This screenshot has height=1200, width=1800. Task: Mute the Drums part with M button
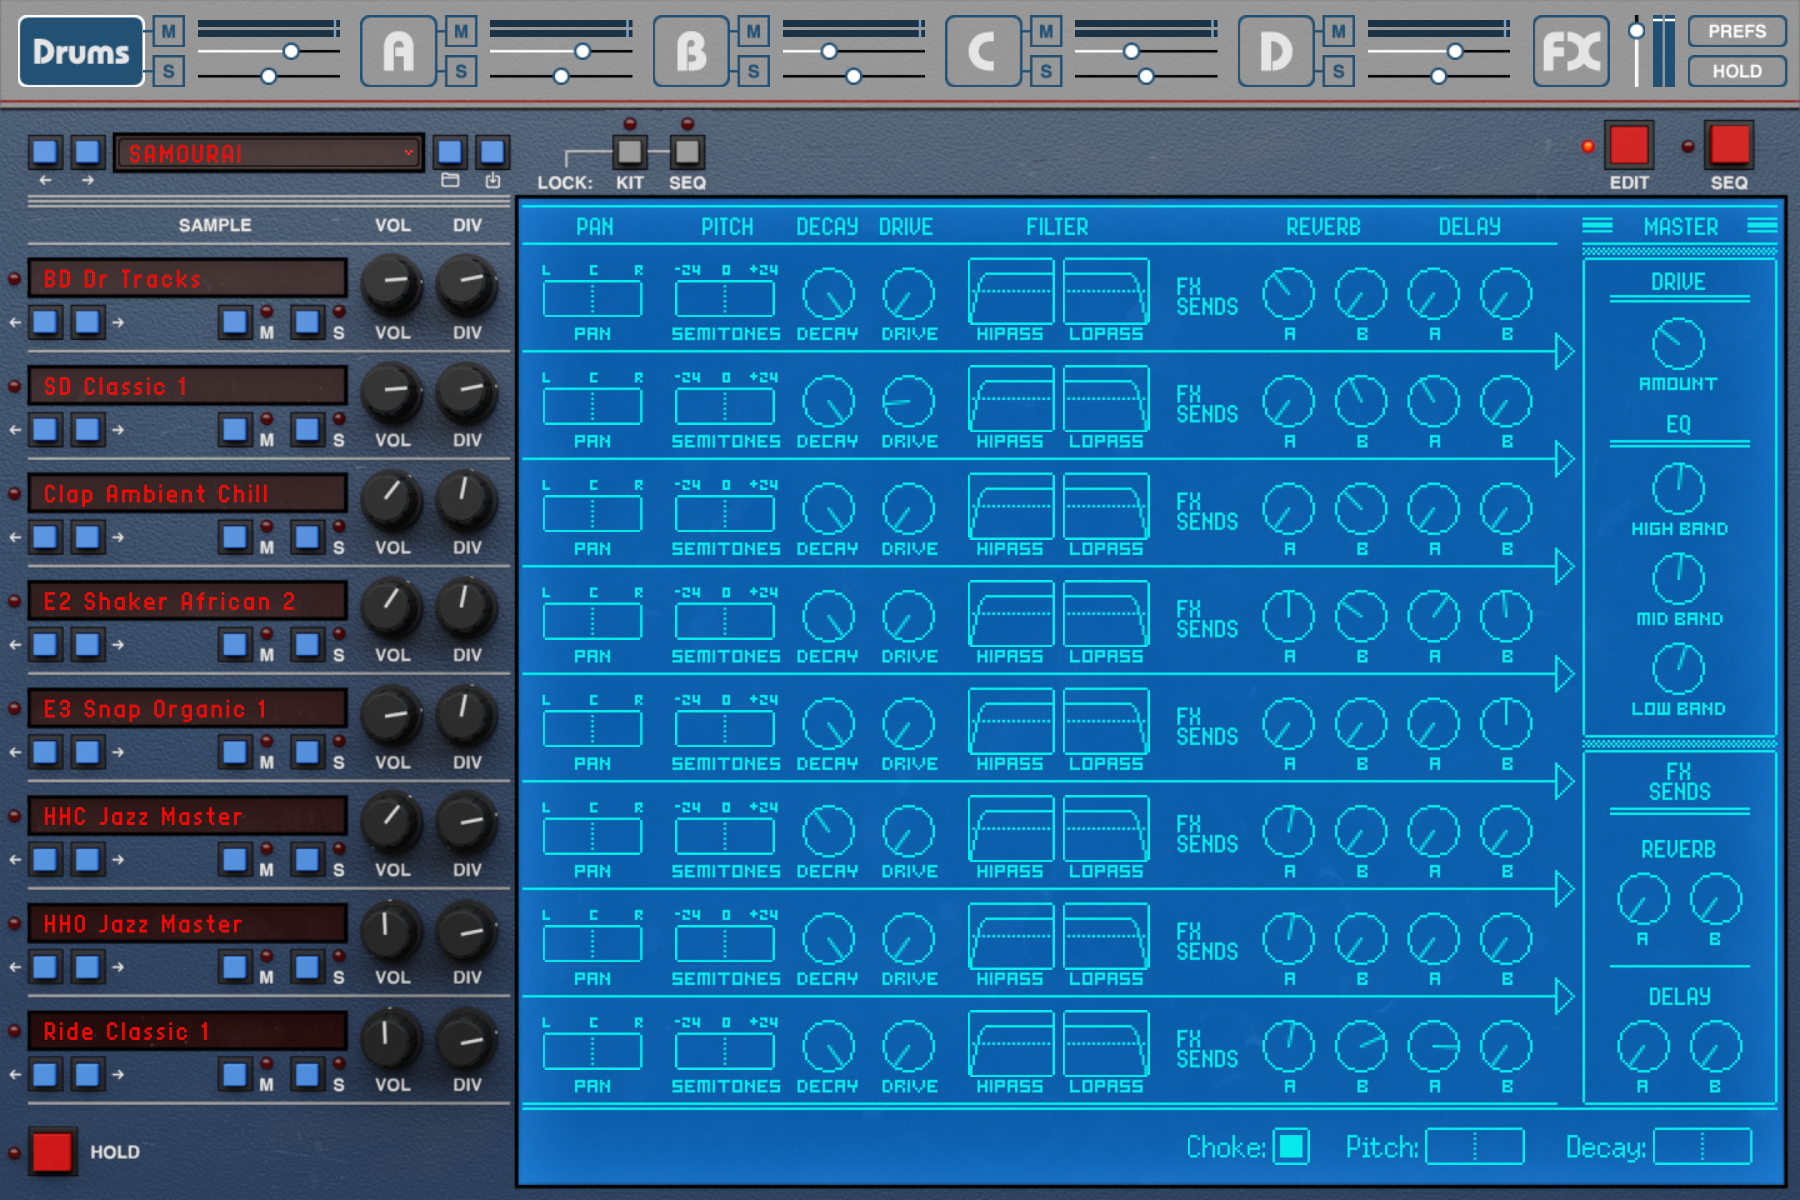pyautogui.click(x=168, y=31)
